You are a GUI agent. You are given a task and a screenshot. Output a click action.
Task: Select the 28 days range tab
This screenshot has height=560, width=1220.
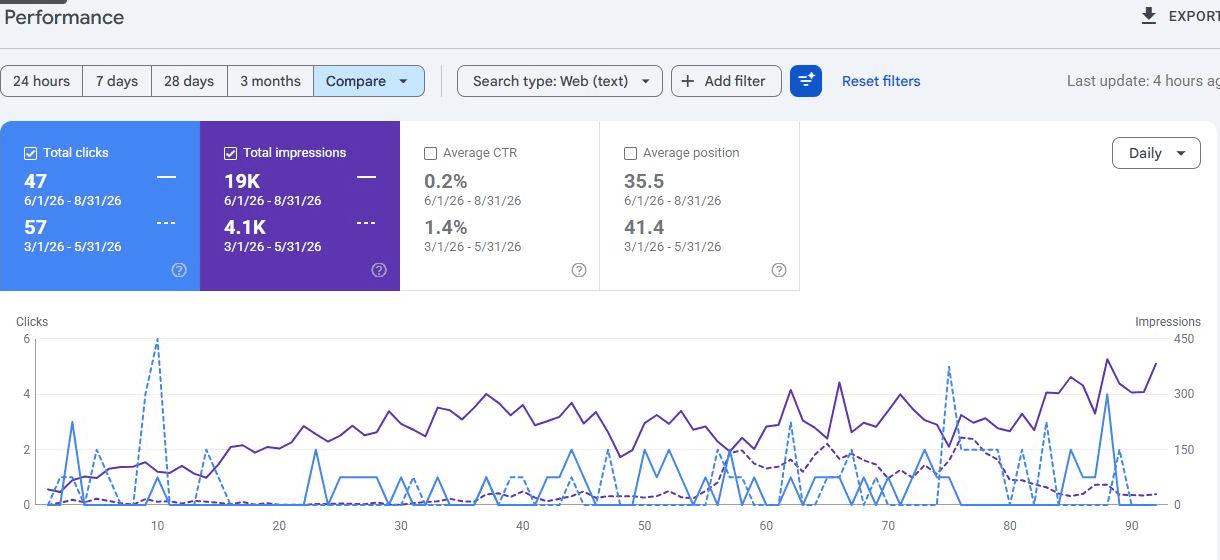coord(189,81)
